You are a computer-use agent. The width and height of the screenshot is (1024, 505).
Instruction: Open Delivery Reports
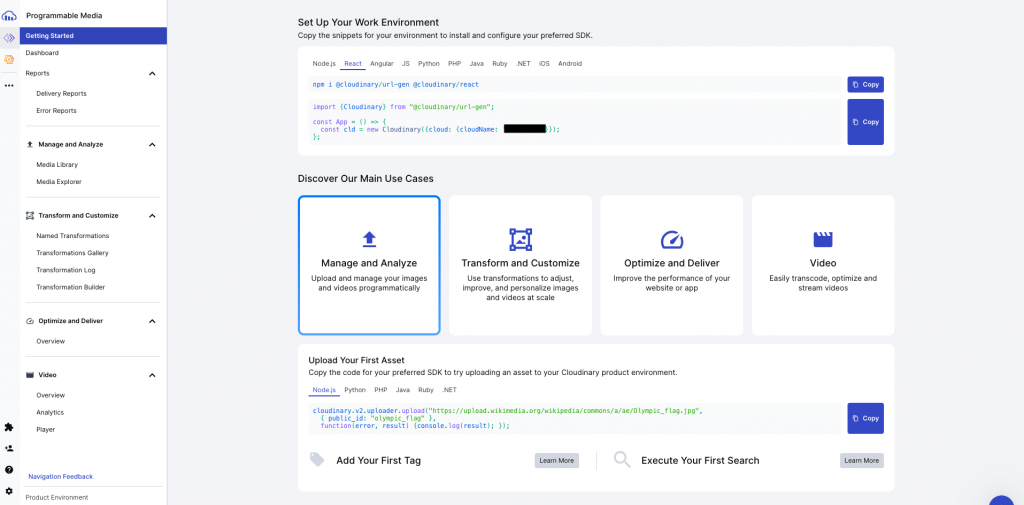61,94
